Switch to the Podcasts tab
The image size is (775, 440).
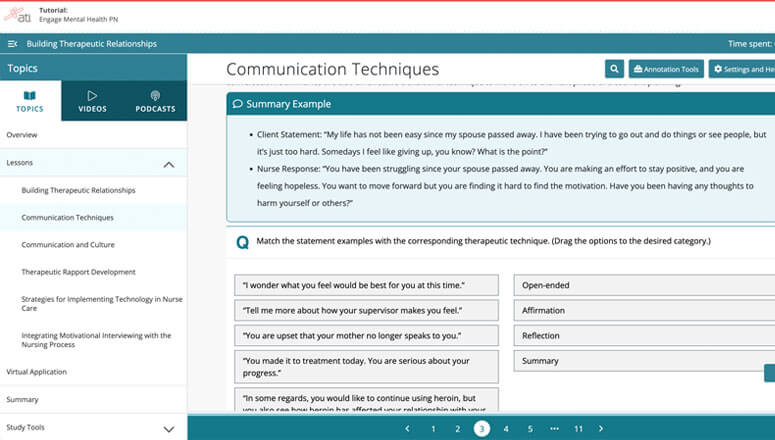click(x=155, y=101)
